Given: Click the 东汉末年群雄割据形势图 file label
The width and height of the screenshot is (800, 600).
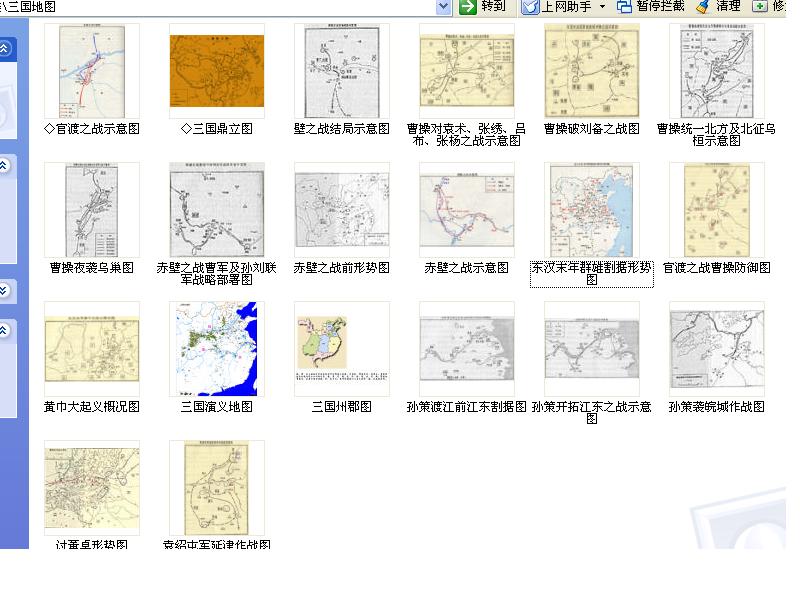Looking at the screenshot, I should [591, 274].
